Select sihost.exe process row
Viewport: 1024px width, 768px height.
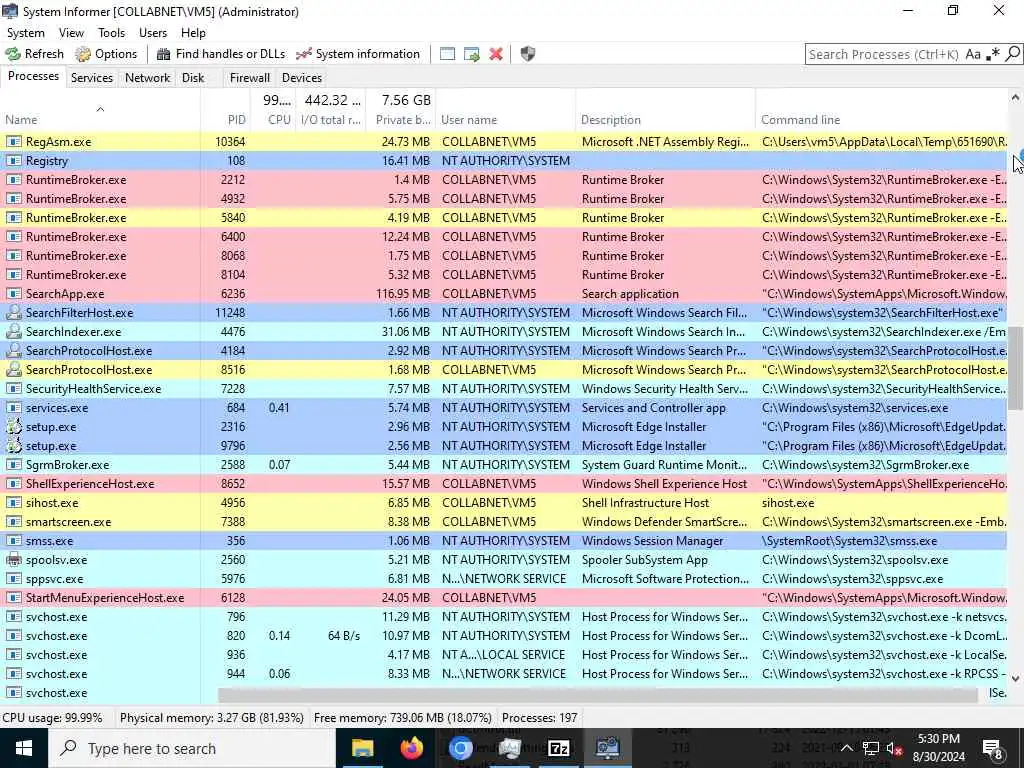(x=504, y=503)
